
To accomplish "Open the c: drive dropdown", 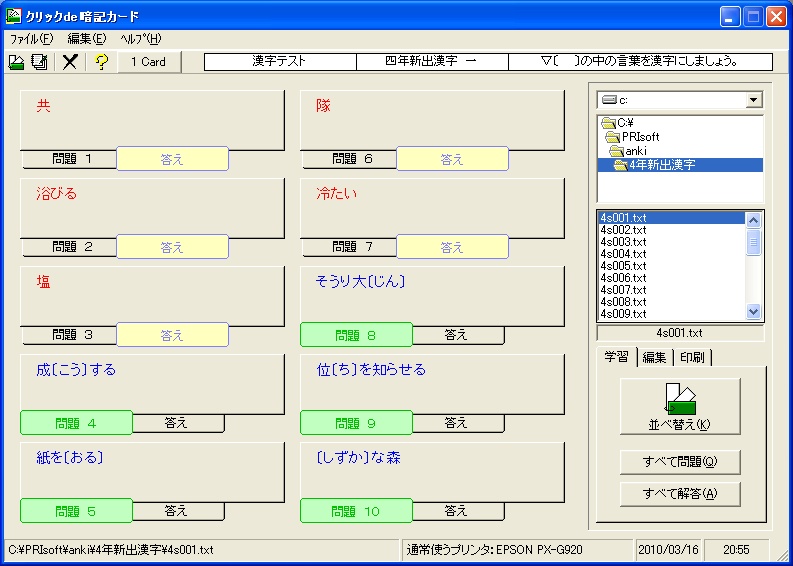I will (753, 100).
